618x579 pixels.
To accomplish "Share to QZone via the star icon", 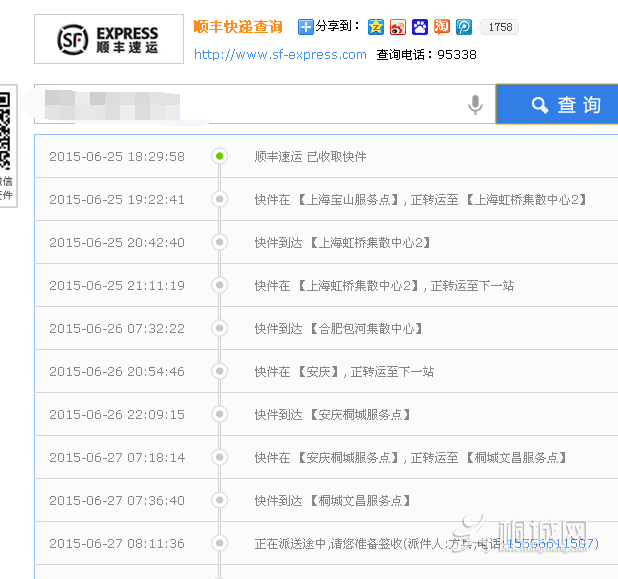I will coord(376,27).
